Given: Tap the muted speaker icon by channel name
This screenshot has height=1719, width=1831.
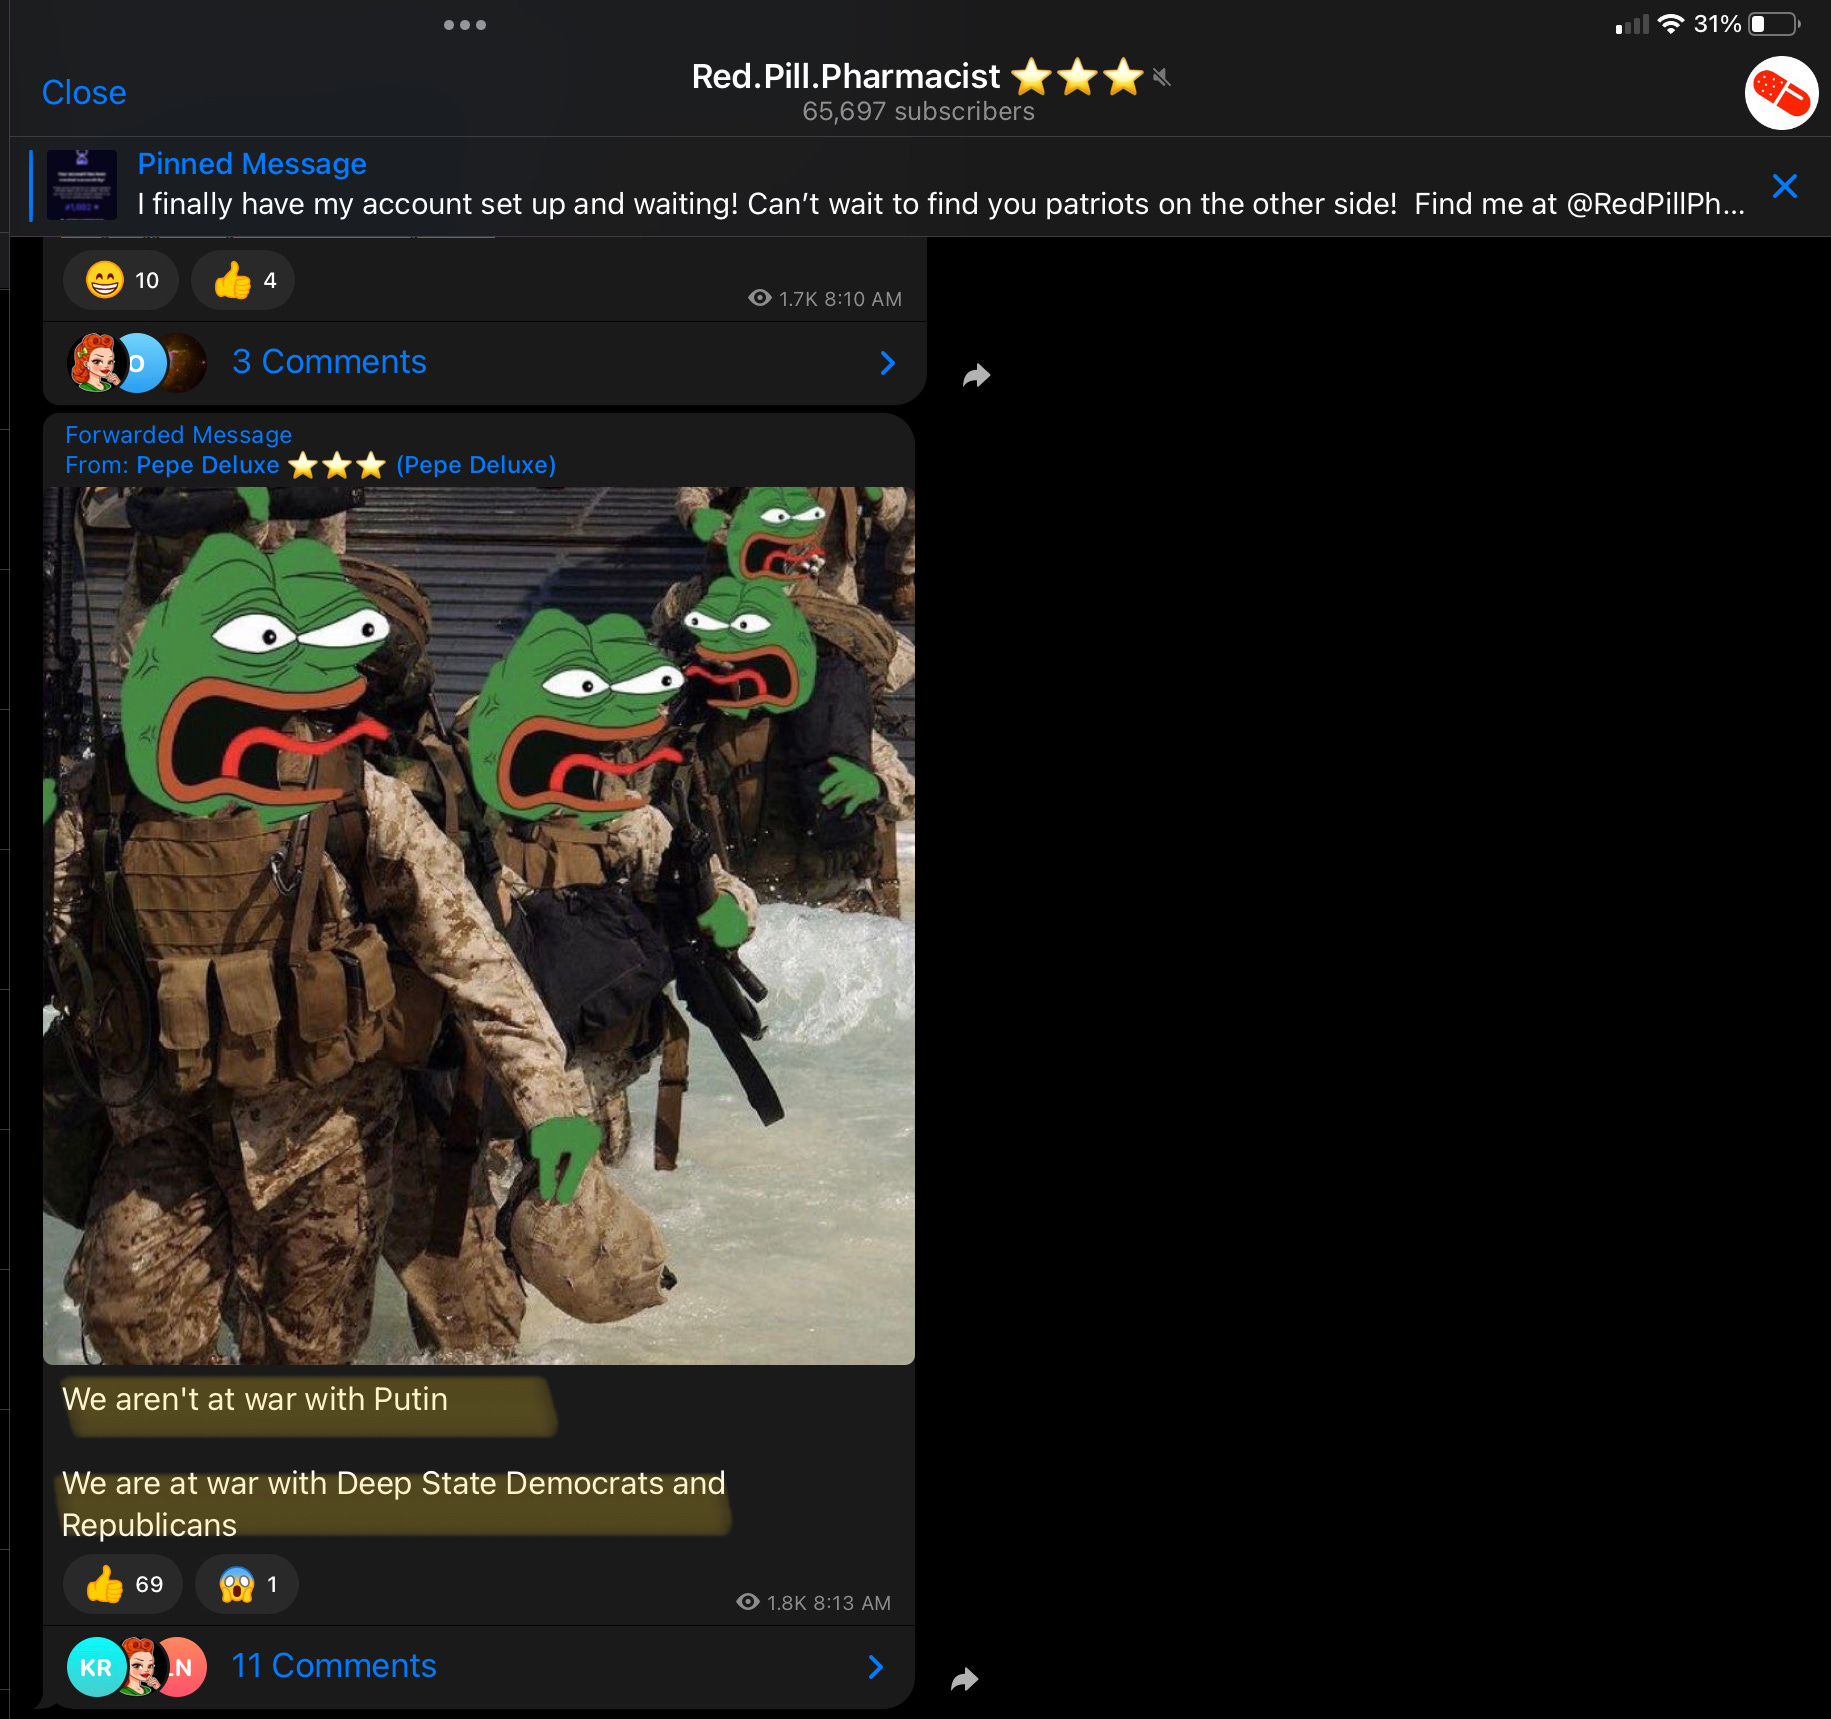Looking at the screenshot, I should [1161, 77].
